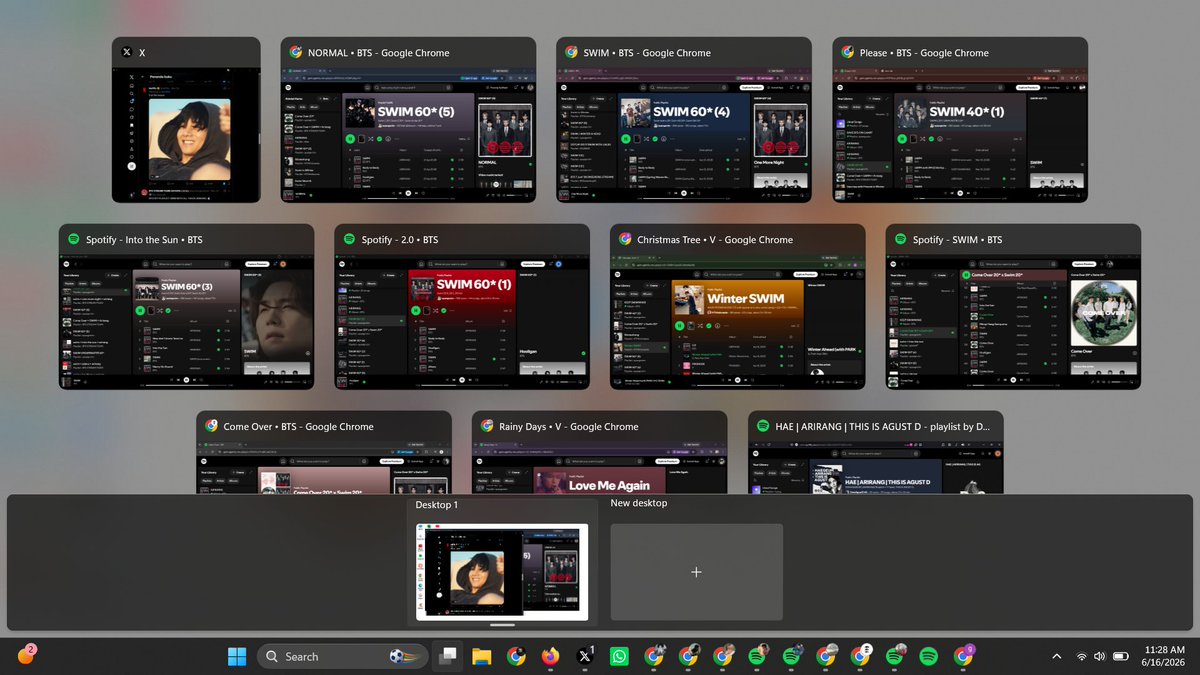Open Firefox from the taskbar
The width and height of the screenshot is (1200, 675).
tap(550, 656)
